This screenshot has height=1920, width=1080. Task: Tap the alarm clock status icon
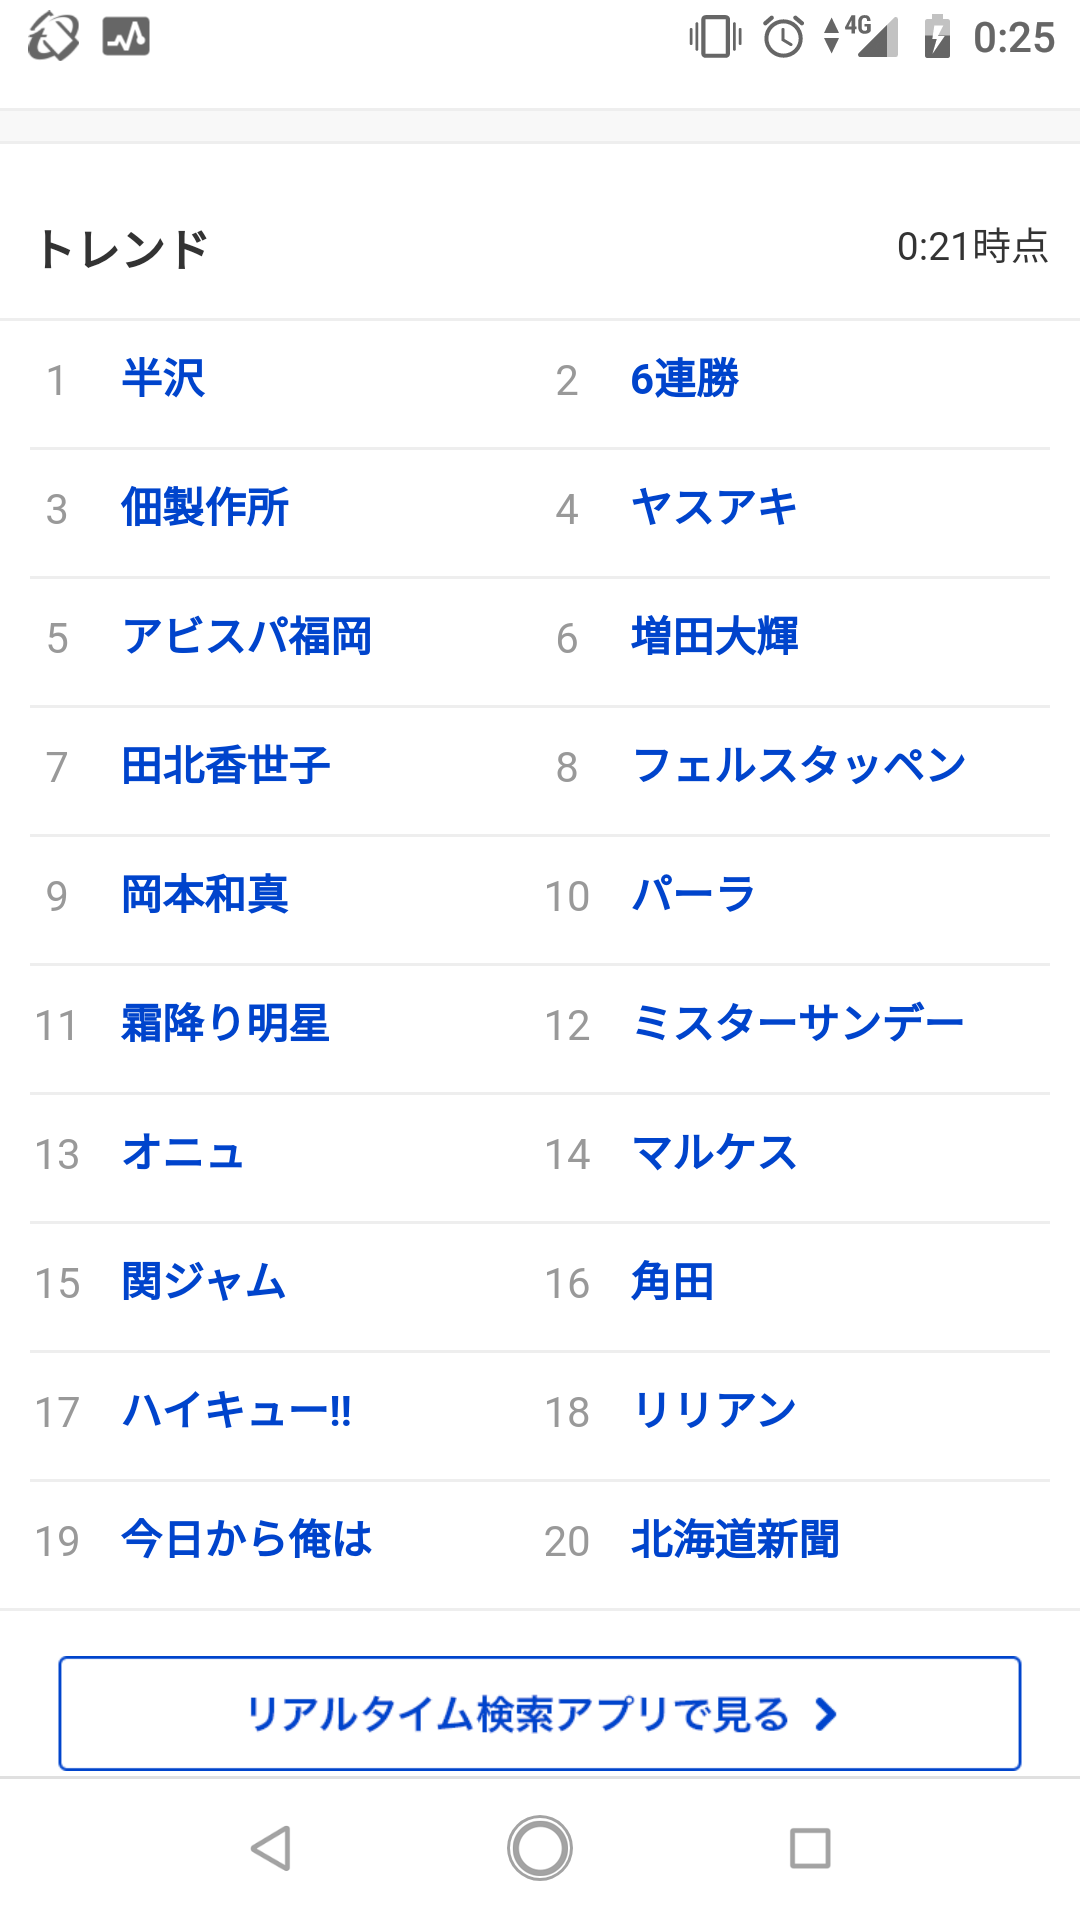tap(783, 38)
